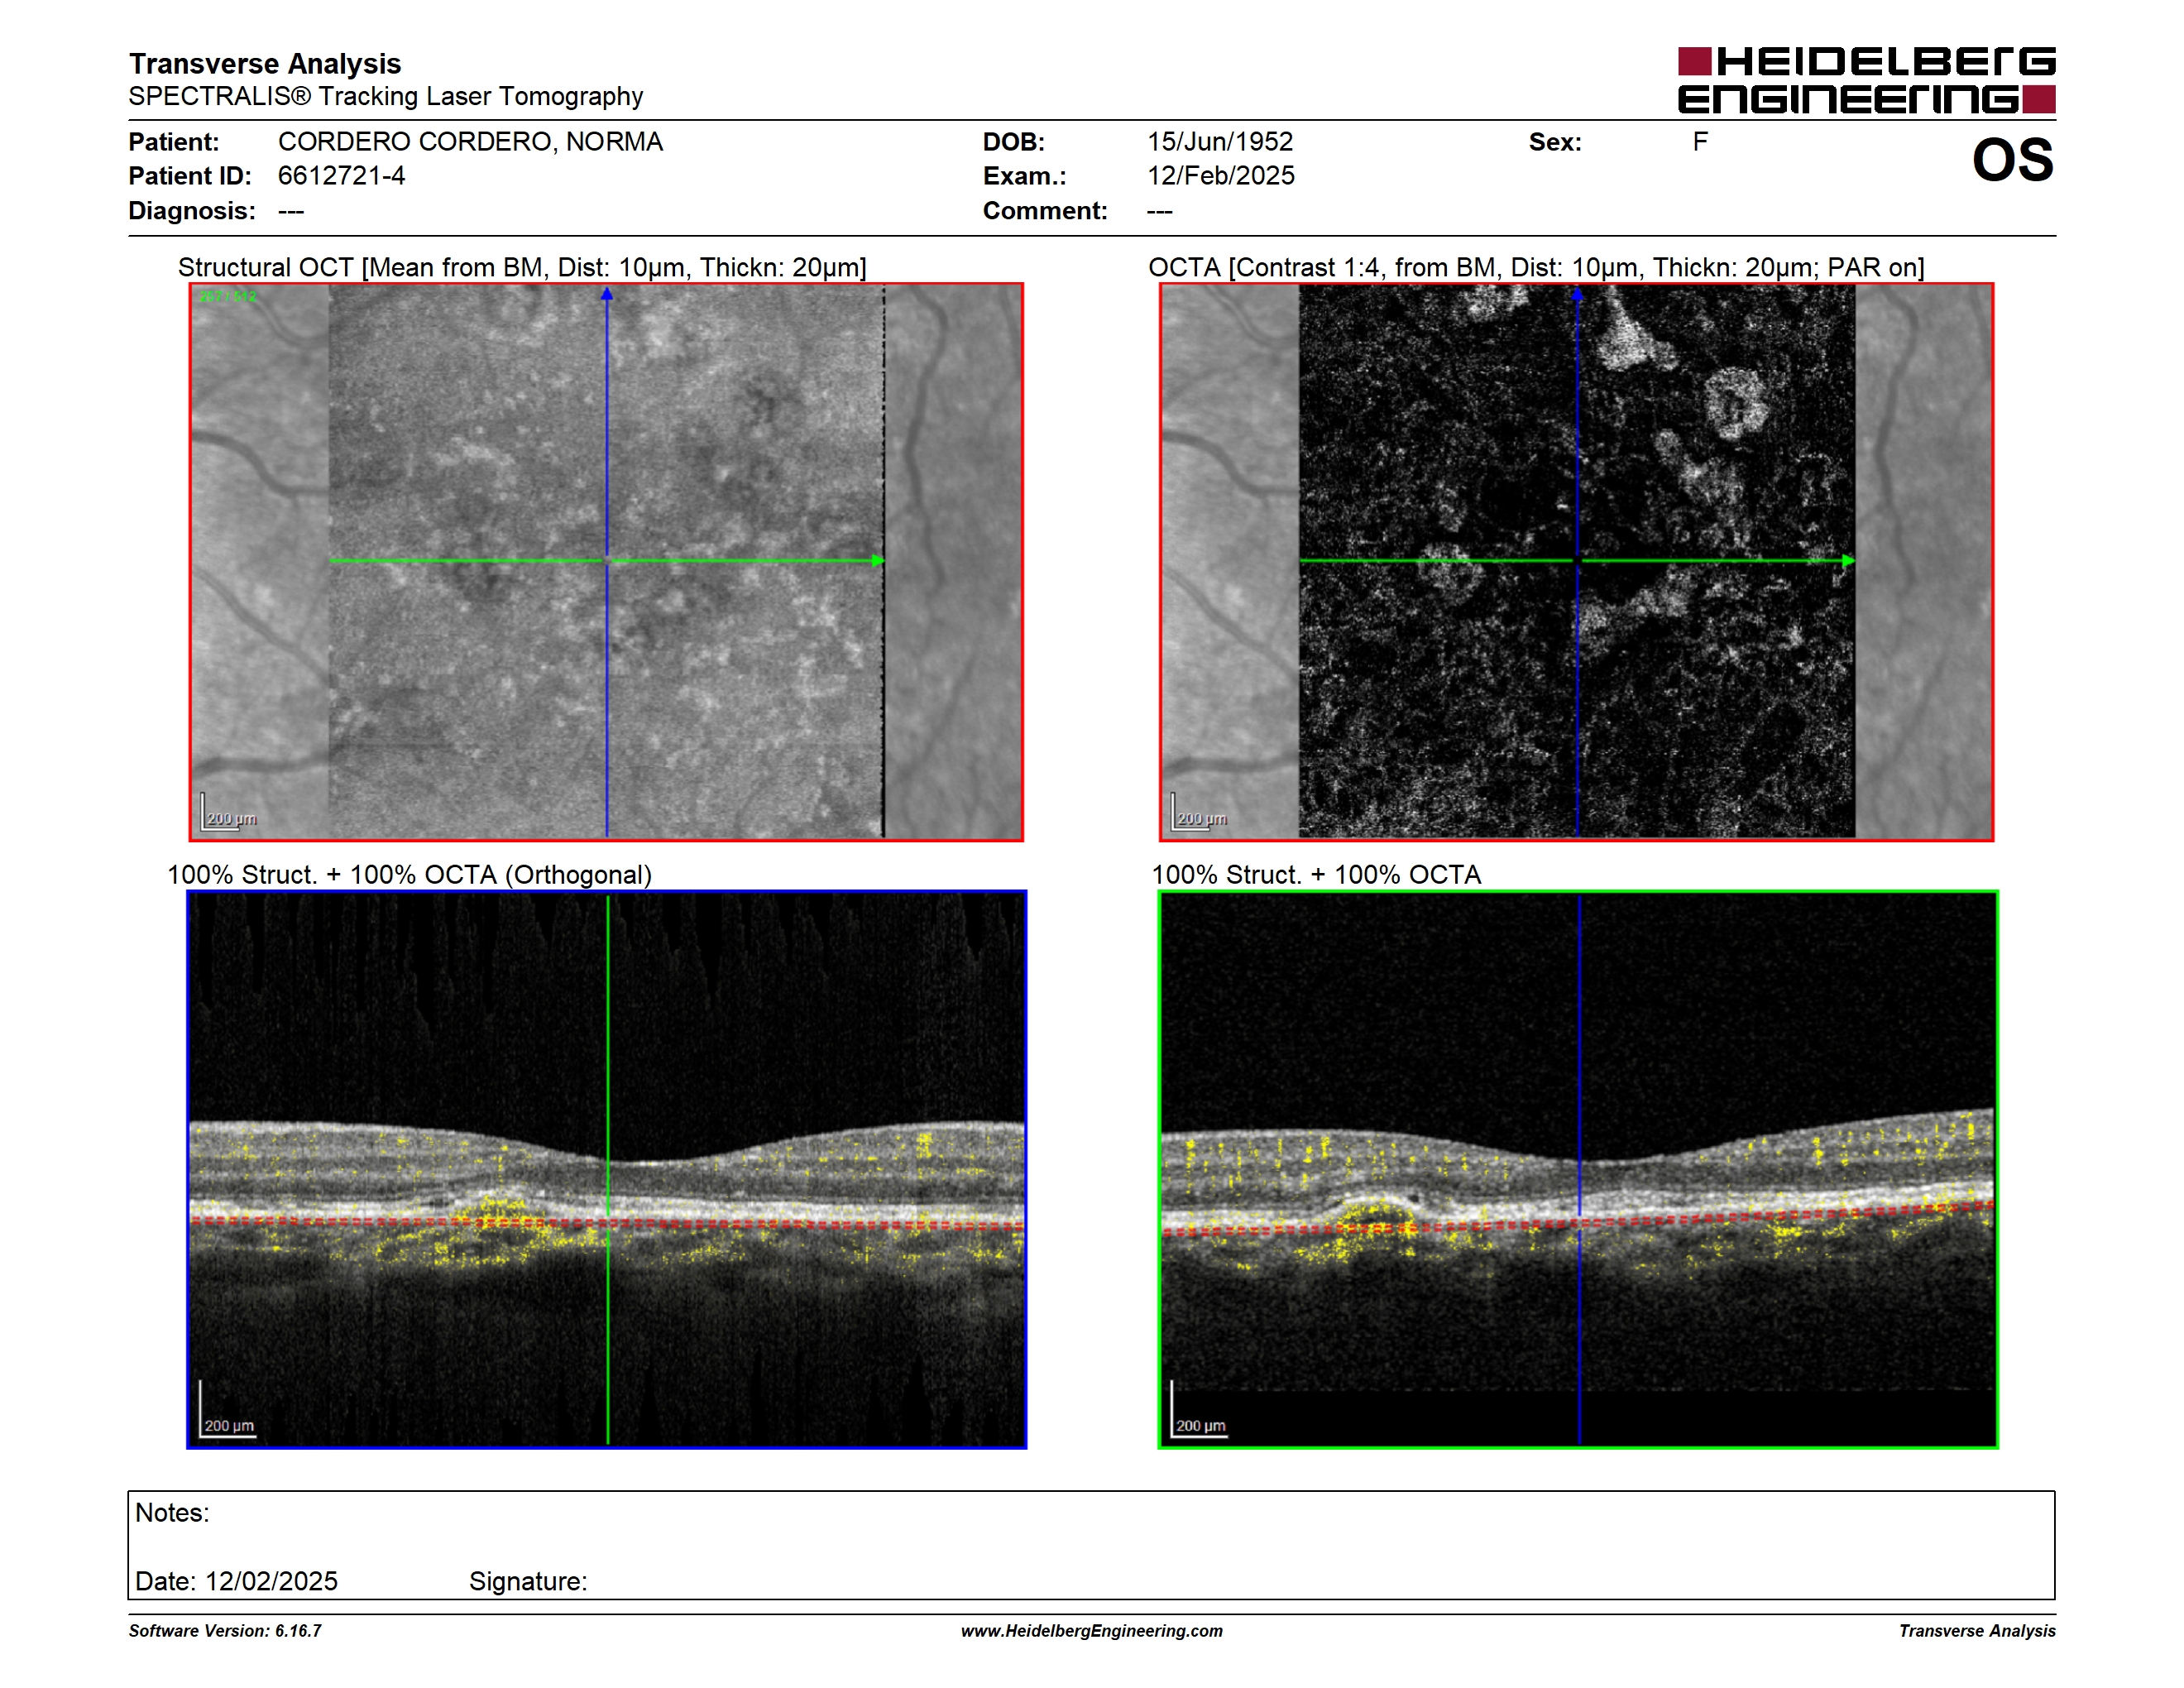Click the SPECTRALIS Tracking Laser Tomography subtitle
Image resolution: width=2184 pixels, height=1688 pixels.
point(385,96)
